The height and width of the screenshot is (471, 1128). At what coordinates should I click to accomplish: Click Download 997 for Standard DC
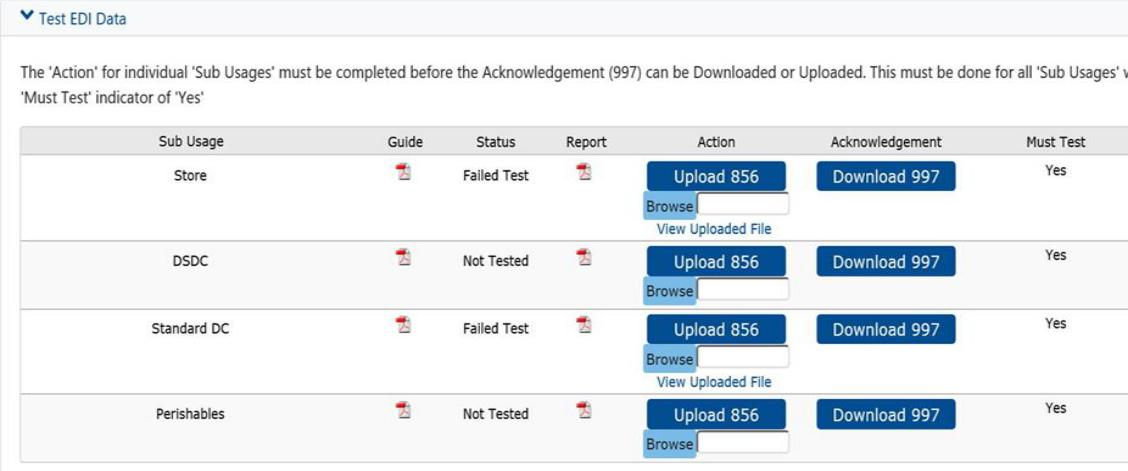(886, 329)
